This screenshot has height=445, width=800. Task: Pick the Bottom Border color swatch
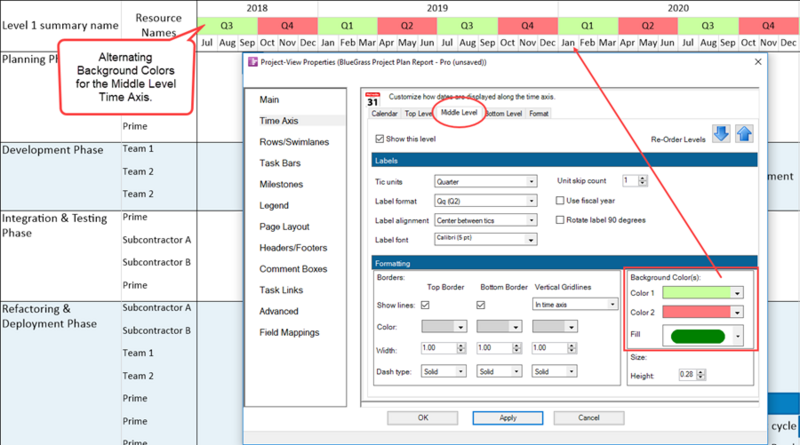point(499,327)
